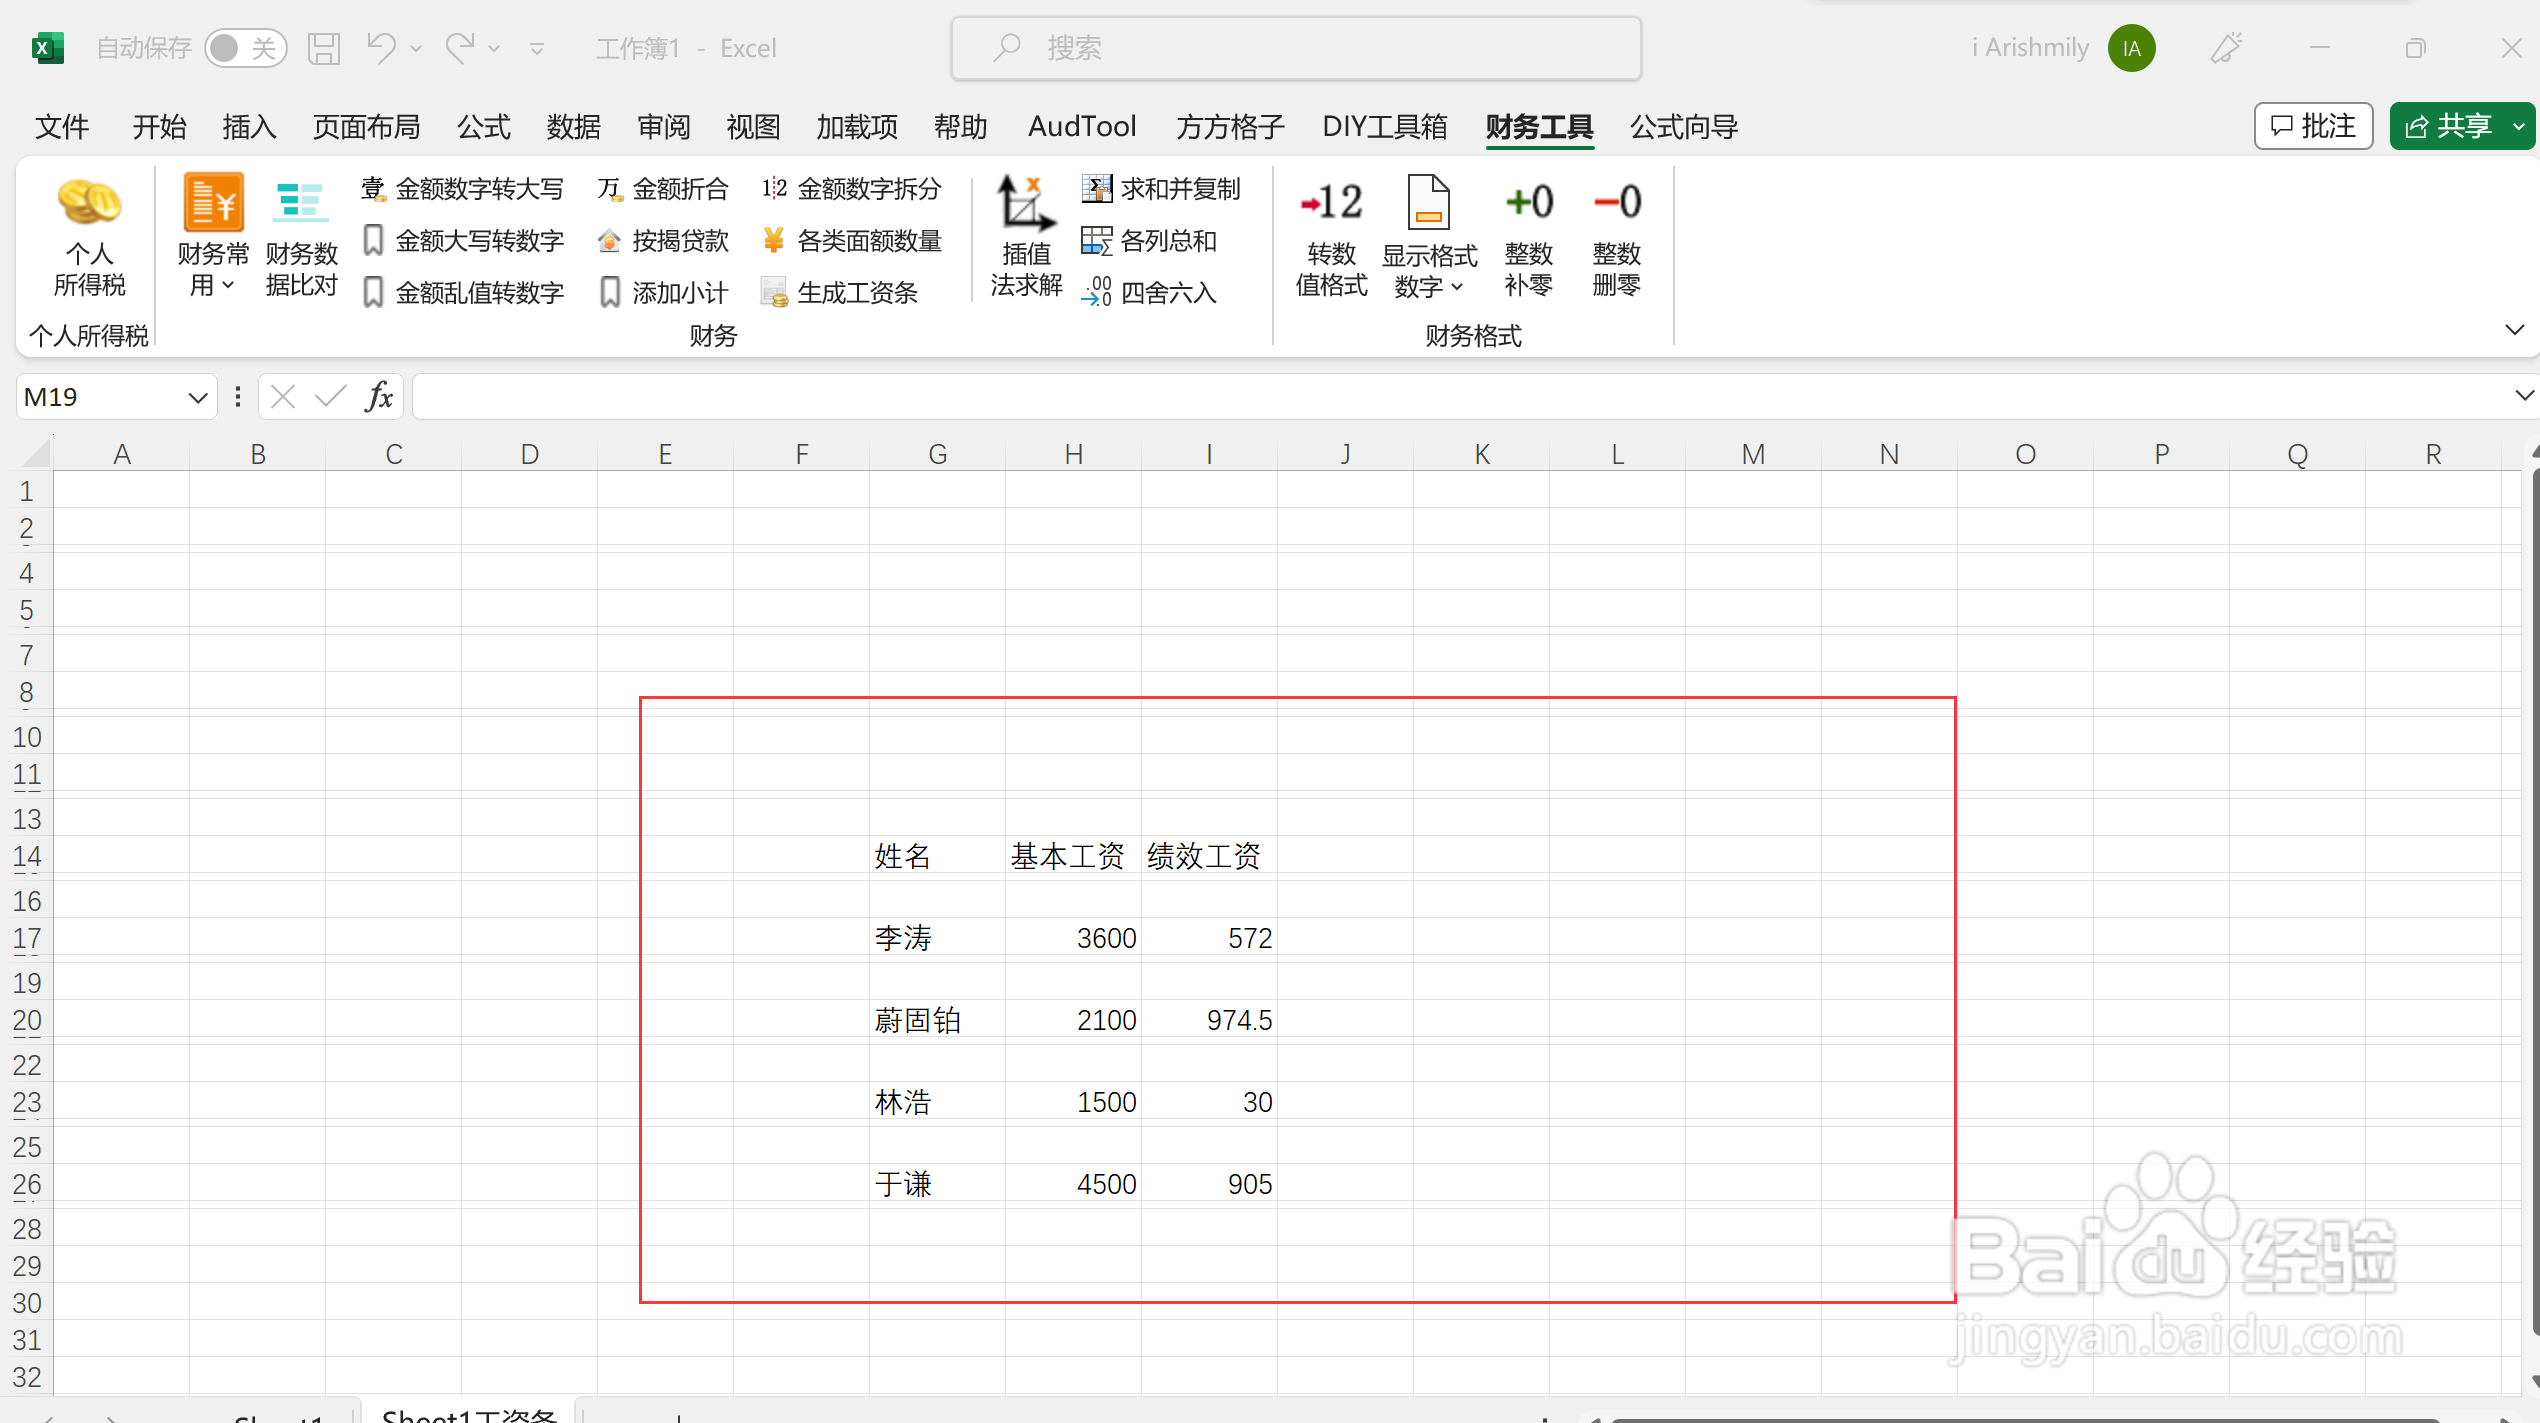Click the 财务数据比对 comparison tool
This screenshot has width=2540, height=1423.
[301, 238]
